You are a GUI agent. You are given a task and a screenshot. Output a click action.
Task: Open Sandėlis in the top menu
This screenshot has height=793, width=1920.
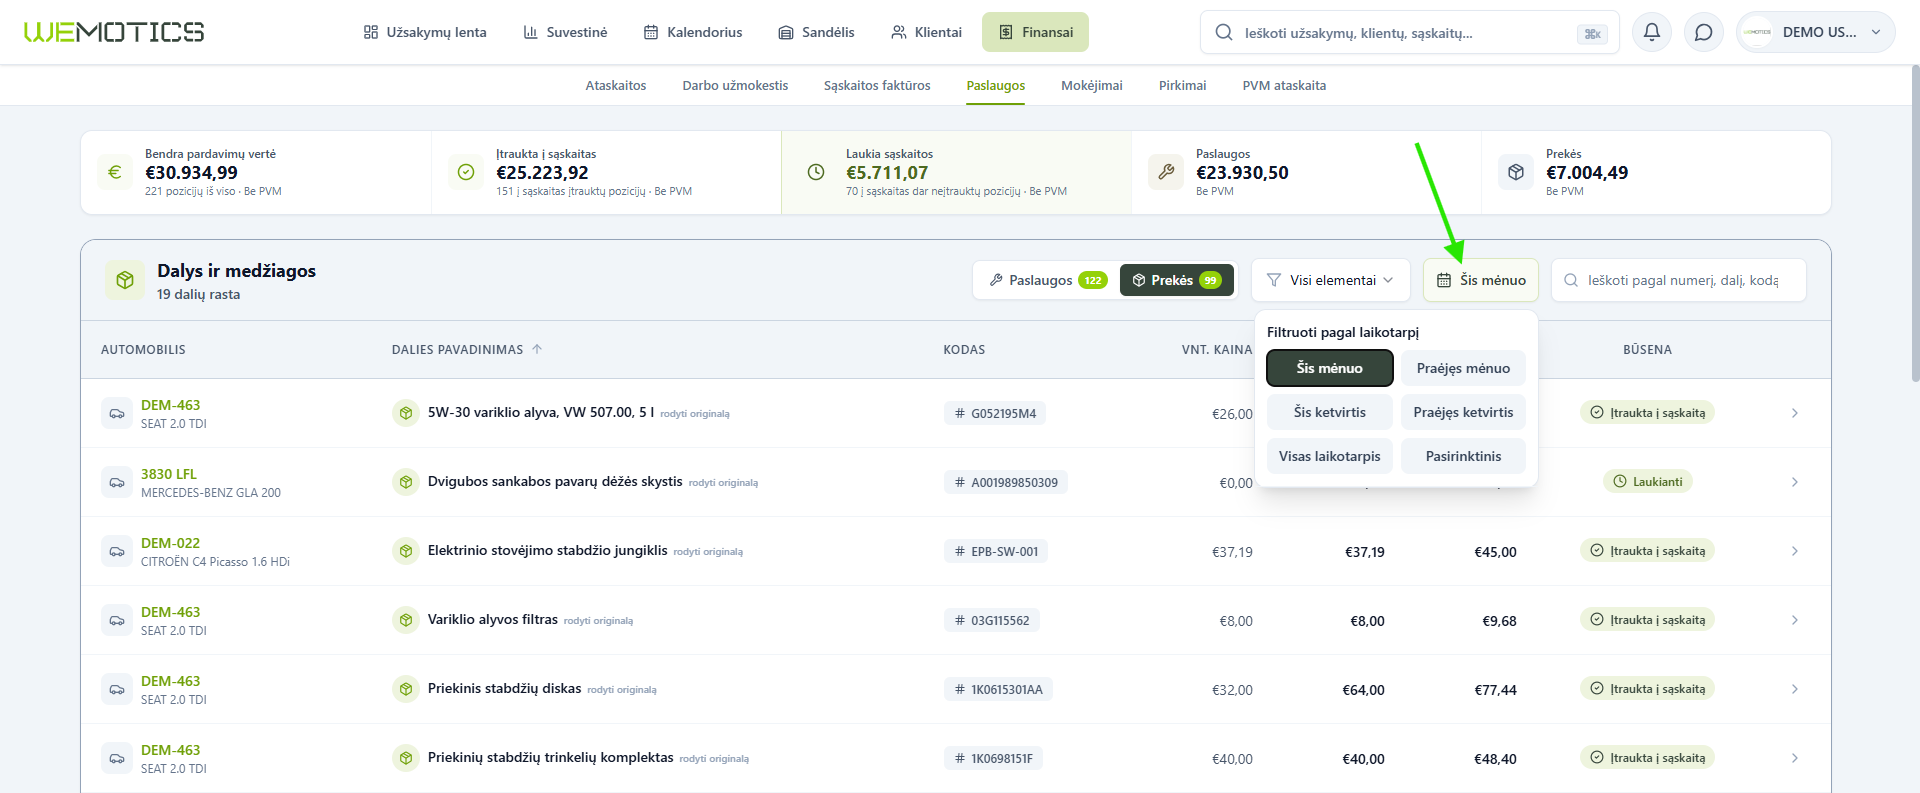816,32
